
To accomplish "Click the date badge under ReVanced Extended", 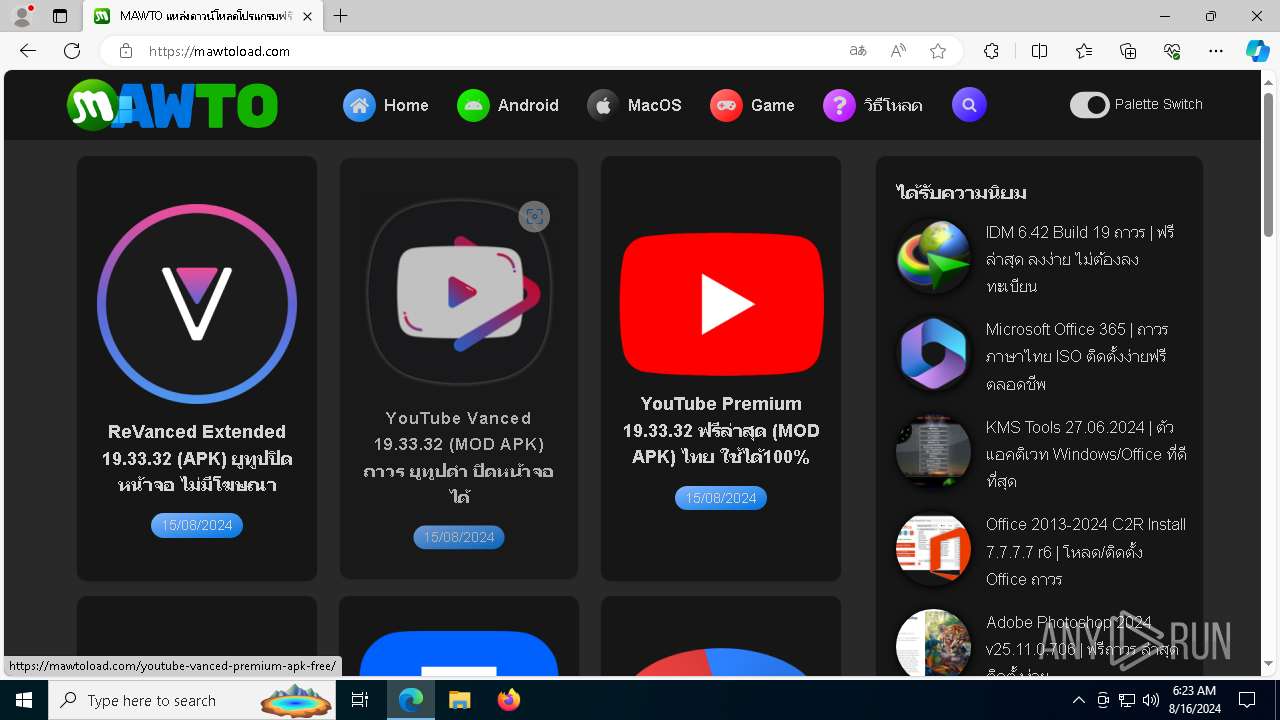I will 197,525.
